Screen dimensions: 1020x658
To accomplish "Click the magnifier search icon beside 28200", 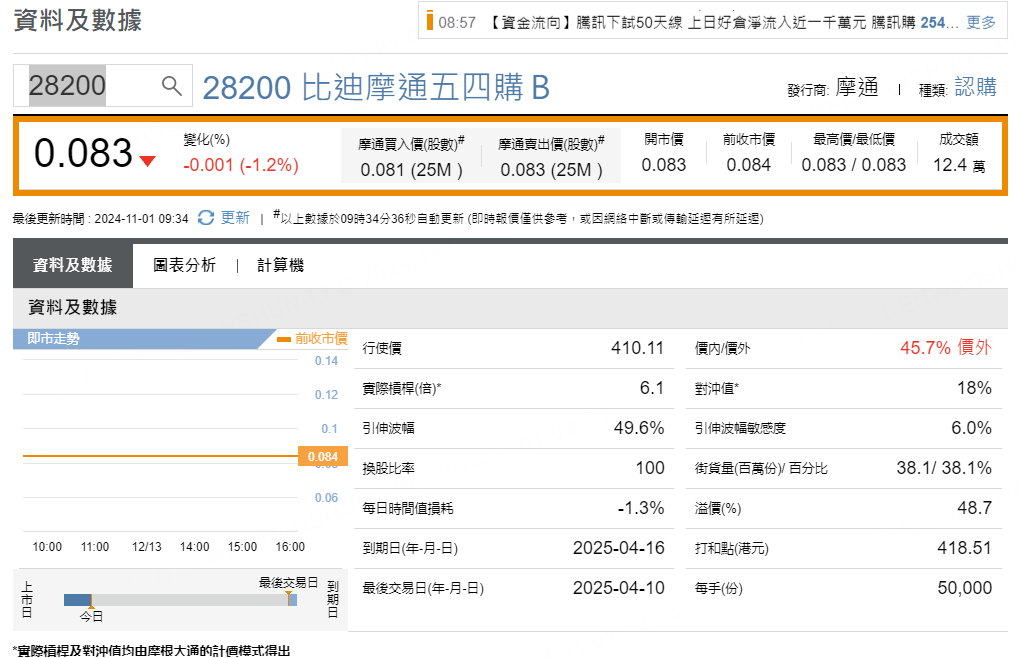I will (172, 85).
